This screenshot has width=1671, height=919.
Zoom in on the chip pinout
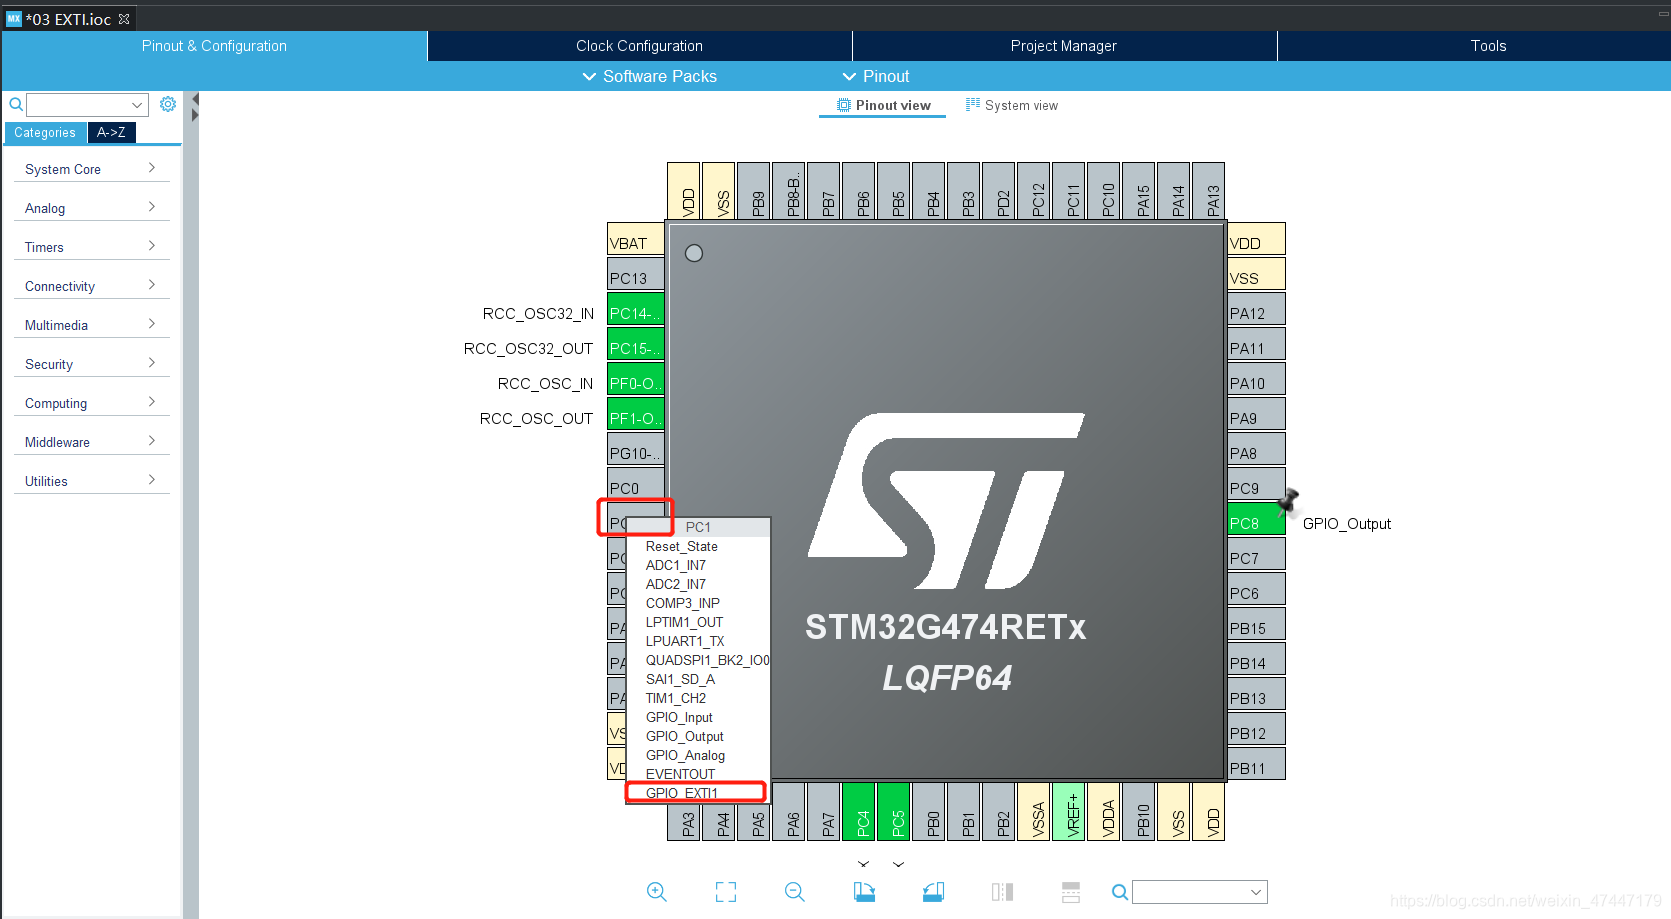pyautogui.click(x=657, y=892)
